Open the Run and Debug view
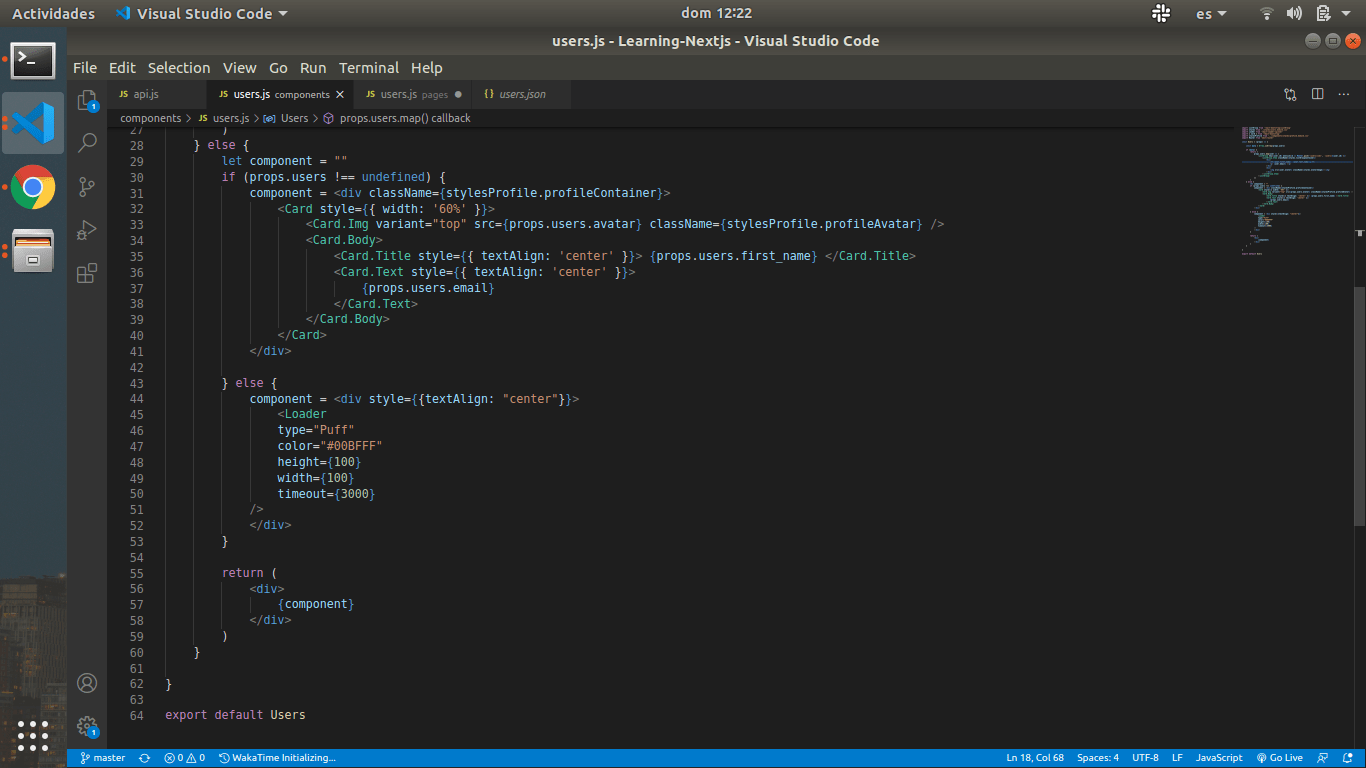The width and height of the screenshot is (1366, 768). coord(87,230)
